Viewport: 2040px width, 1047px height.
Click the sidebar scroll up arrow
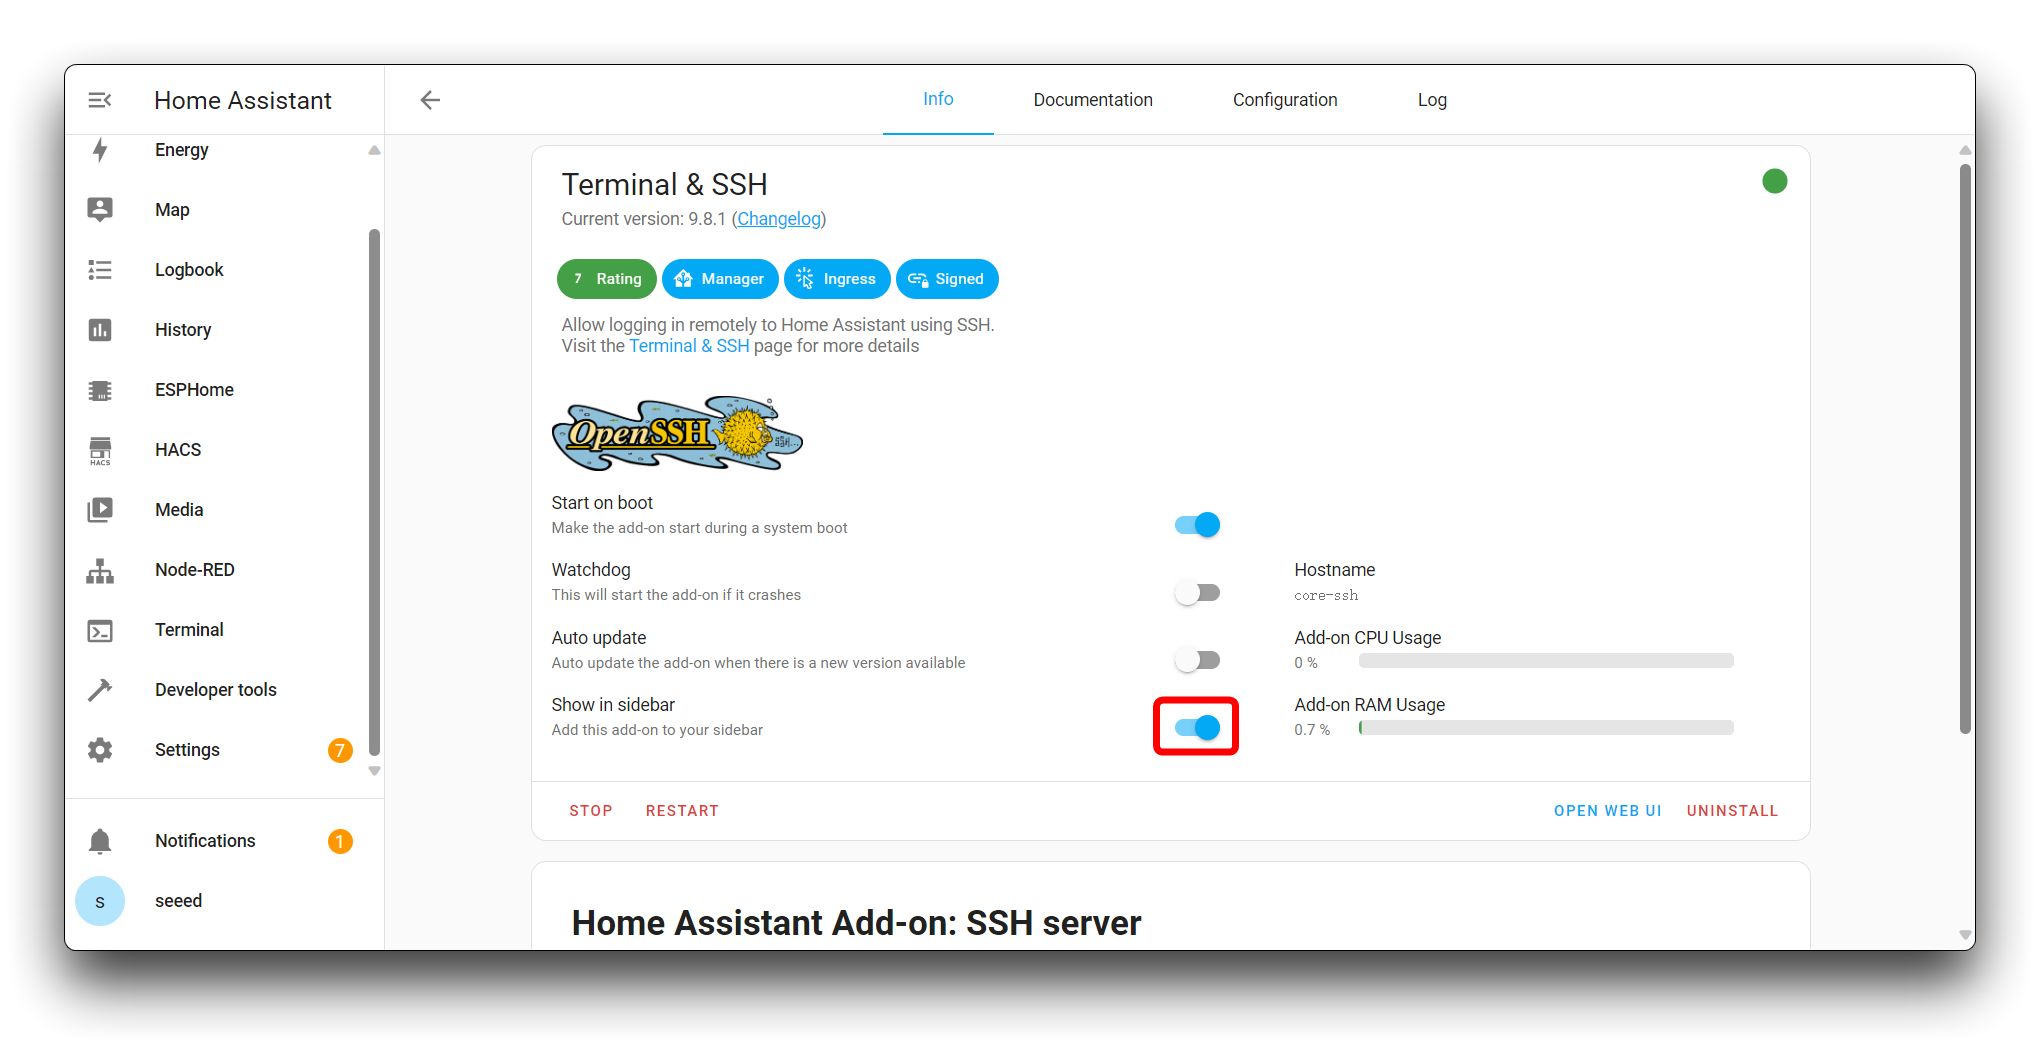point(374,150)
